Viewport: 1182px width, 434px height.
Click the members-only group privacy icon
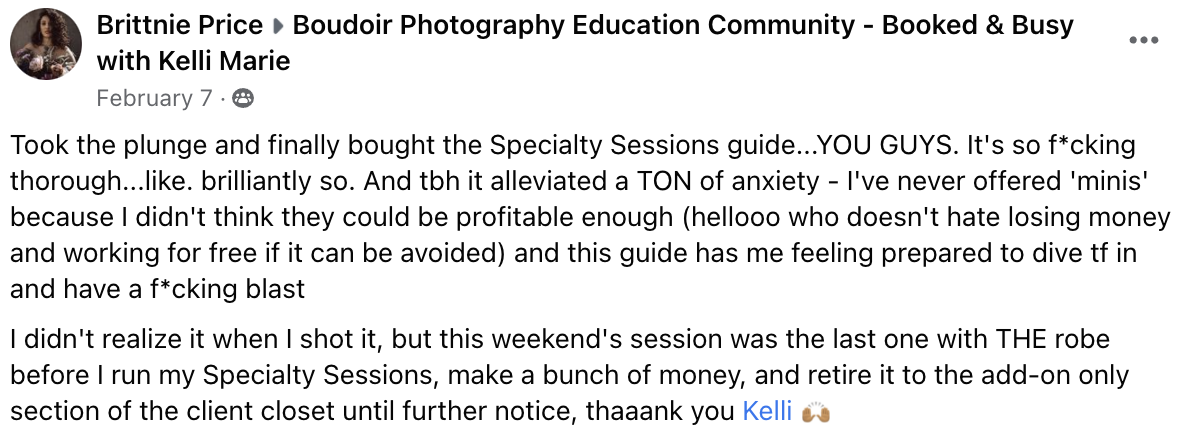coord(242,98)
